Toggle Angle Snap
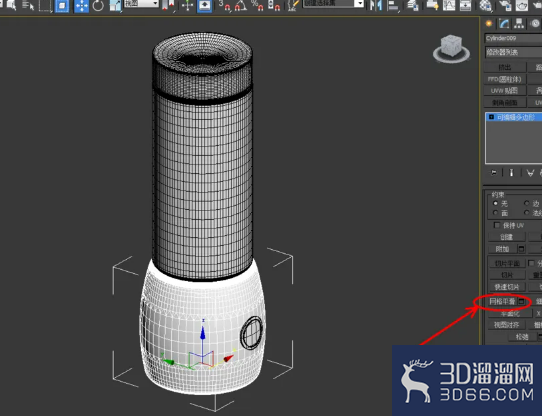 click(241, 5)
